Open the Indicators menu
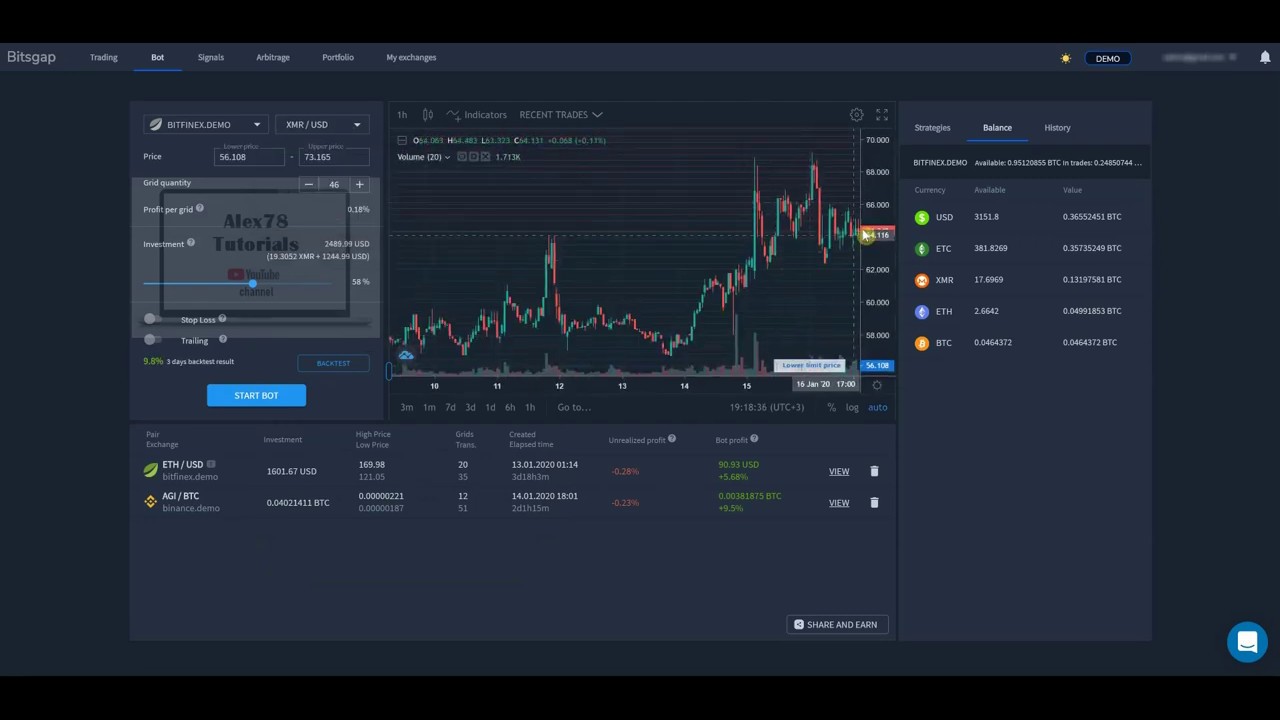The width and height of the screenshot is (1280, 720). 477,115
